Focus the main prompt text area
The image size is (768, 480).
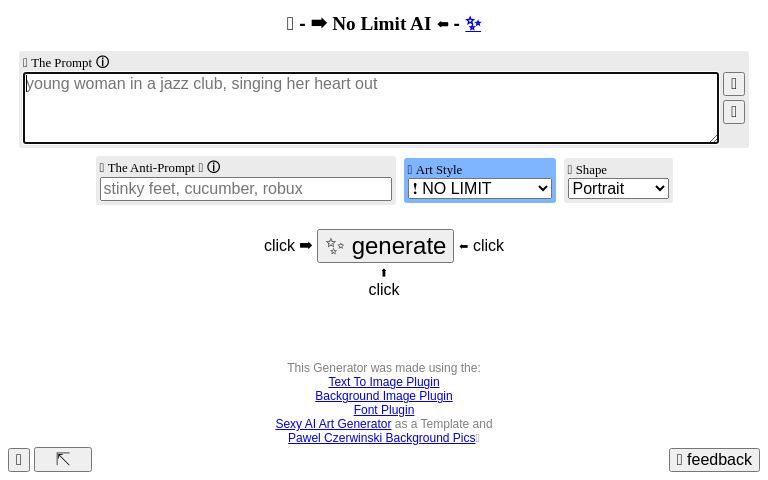370,108
